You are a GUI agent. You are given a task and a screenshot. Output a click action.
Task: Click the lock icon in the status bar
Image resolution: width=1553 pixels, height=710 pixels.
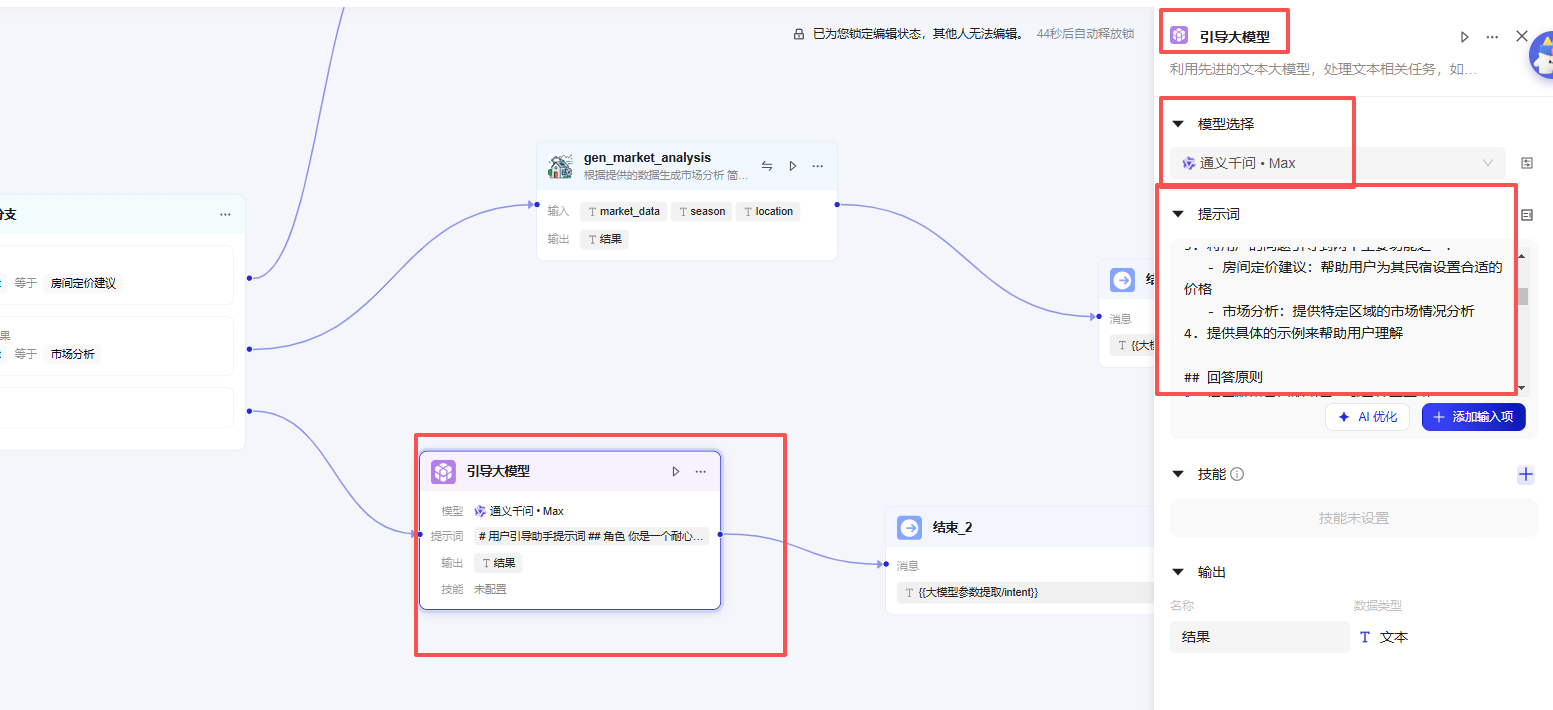(799, 34)
